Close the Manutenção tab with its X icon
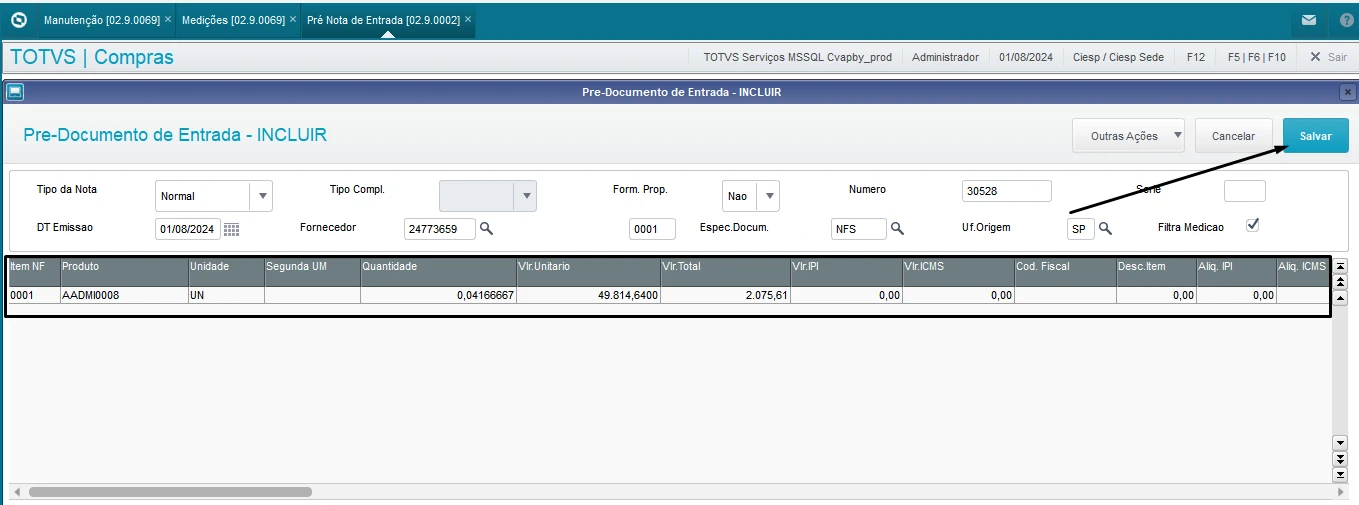This screenshot has width=1359, height=505. click(167, 19)
